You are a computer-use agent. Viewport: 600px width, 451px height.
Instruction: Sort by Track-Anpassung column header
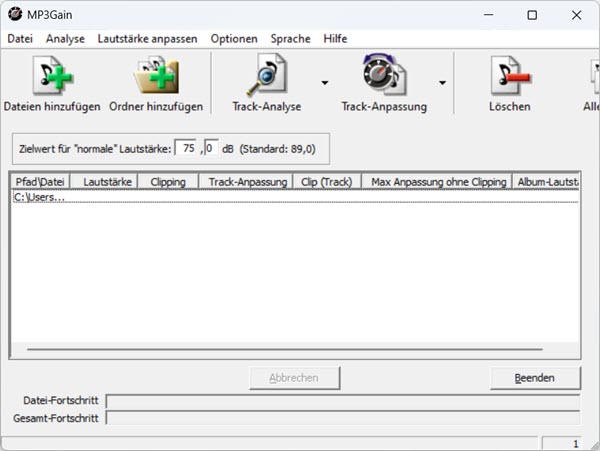point(246,182)
